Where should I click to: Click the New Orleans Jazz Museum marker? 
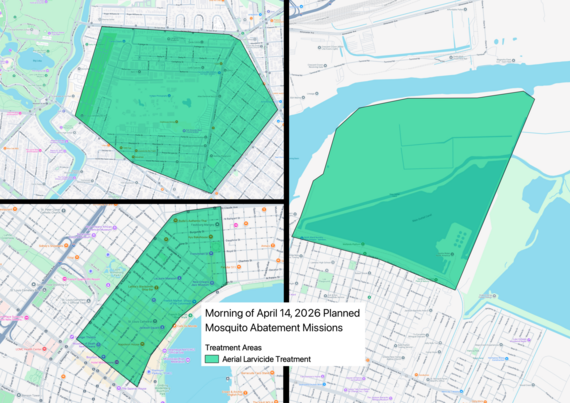pos(212,282)
